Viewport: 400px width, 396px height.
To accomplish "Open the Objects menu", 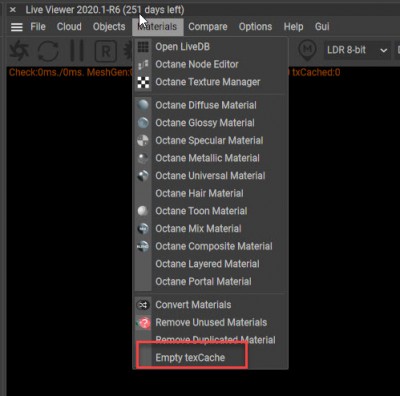I will [x=109, y=27].
